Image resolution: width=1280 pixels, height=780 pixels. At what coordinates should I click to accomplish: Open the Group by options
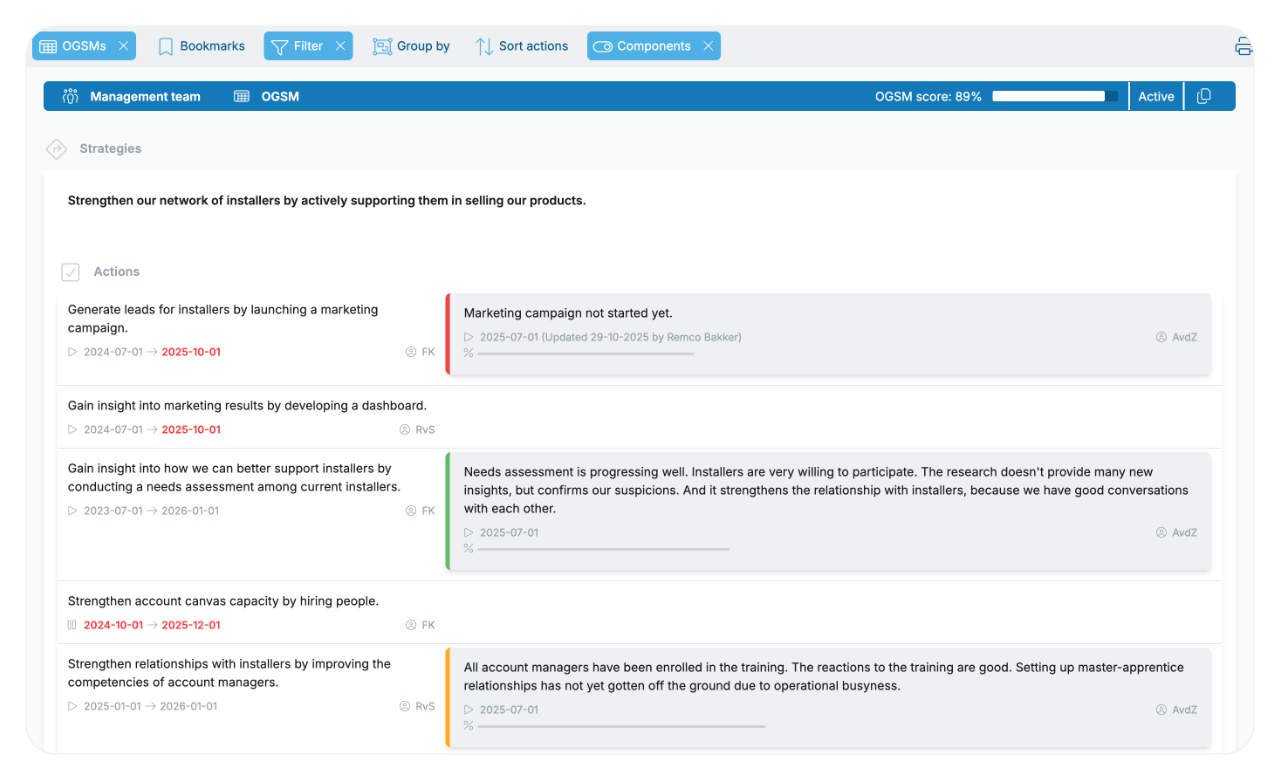click(x=411, y=45)
